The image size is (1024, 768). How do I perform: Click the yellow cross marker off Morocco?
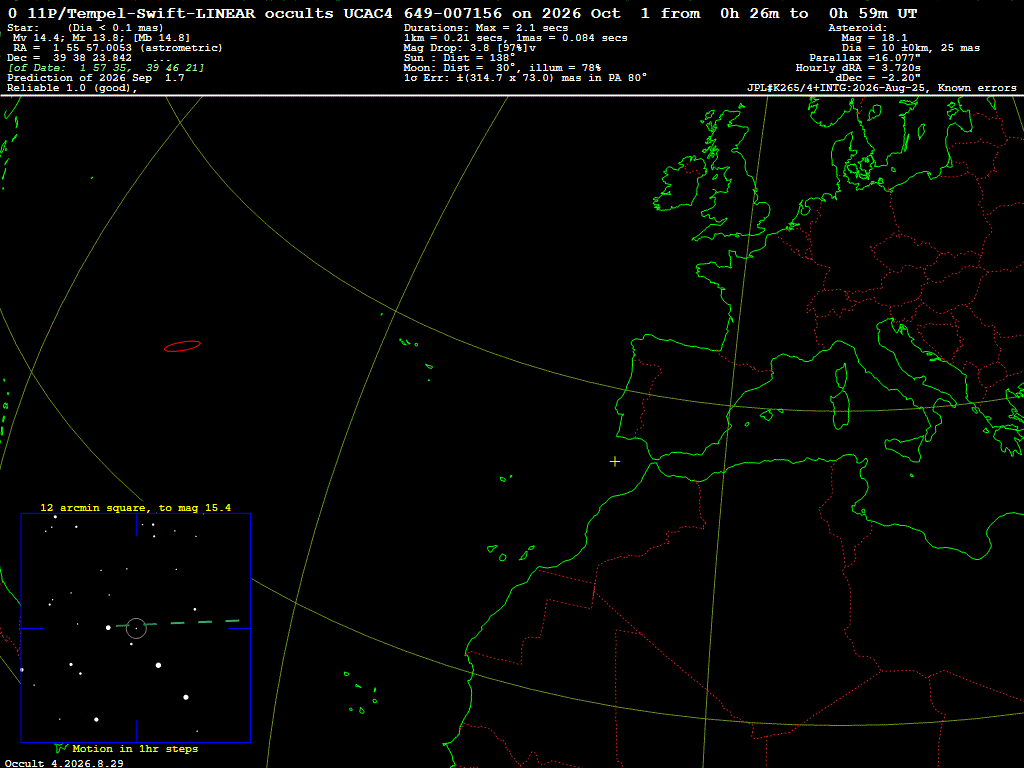[615, 462]
